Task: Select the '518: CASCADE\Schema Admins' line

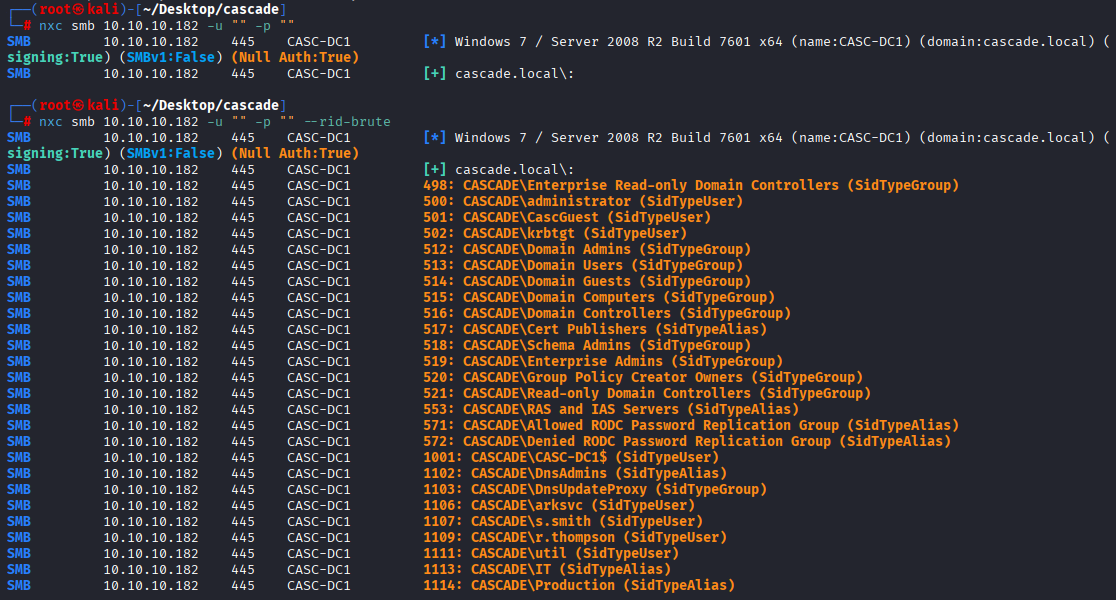Action: tap(587, 345)
